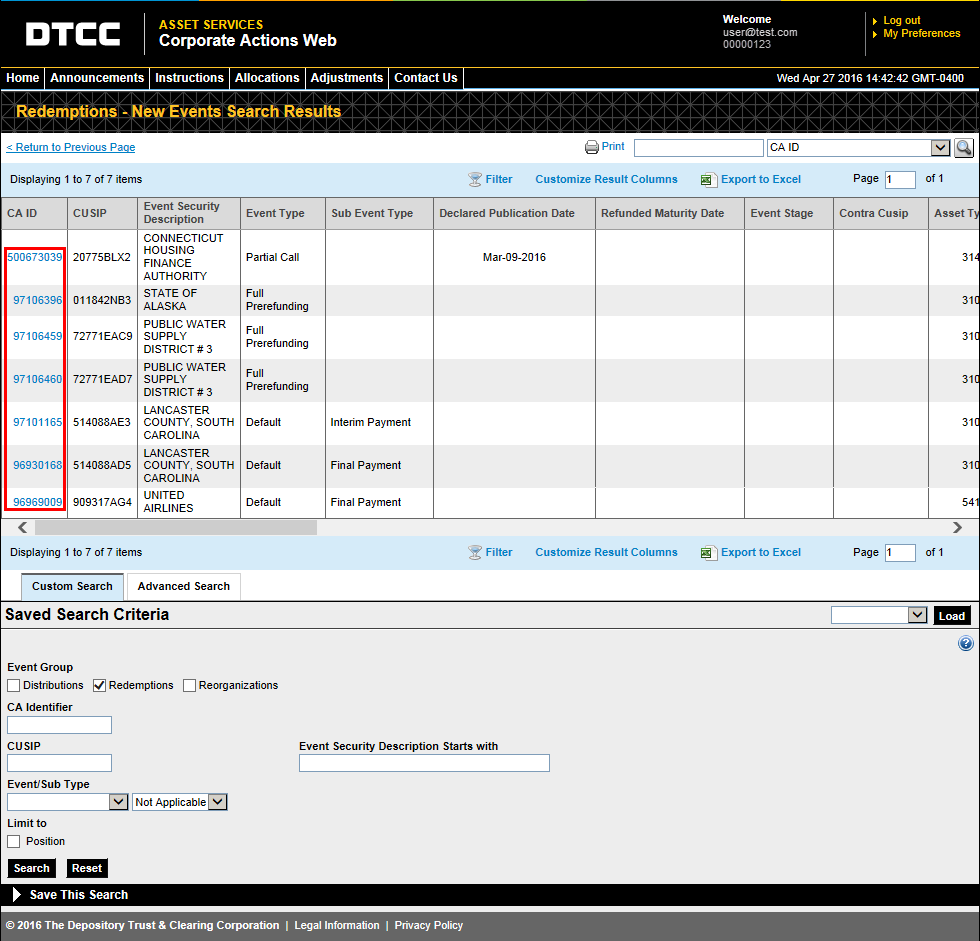The height and width of the screenshot is (941, 980).
Task: Click the bottom Export to Excel icon
Action: 708,553
